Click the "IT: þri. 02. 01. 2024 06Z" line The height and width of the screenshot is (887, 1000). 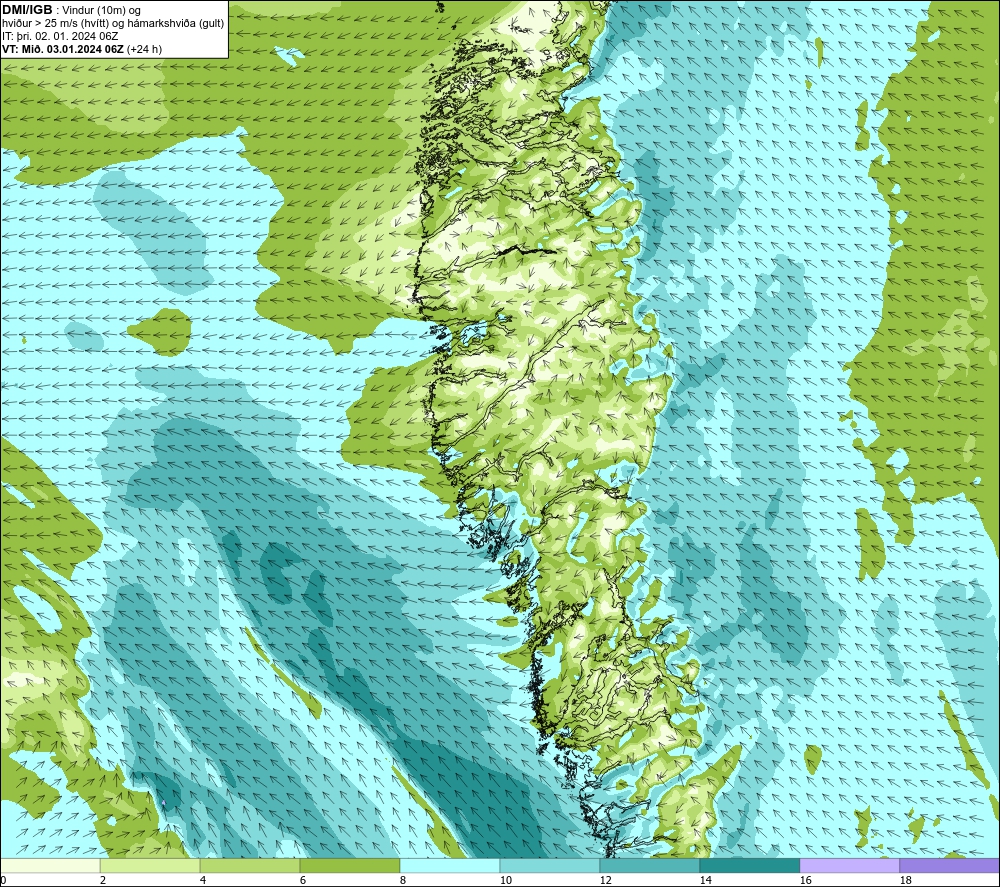click(60, 36)
